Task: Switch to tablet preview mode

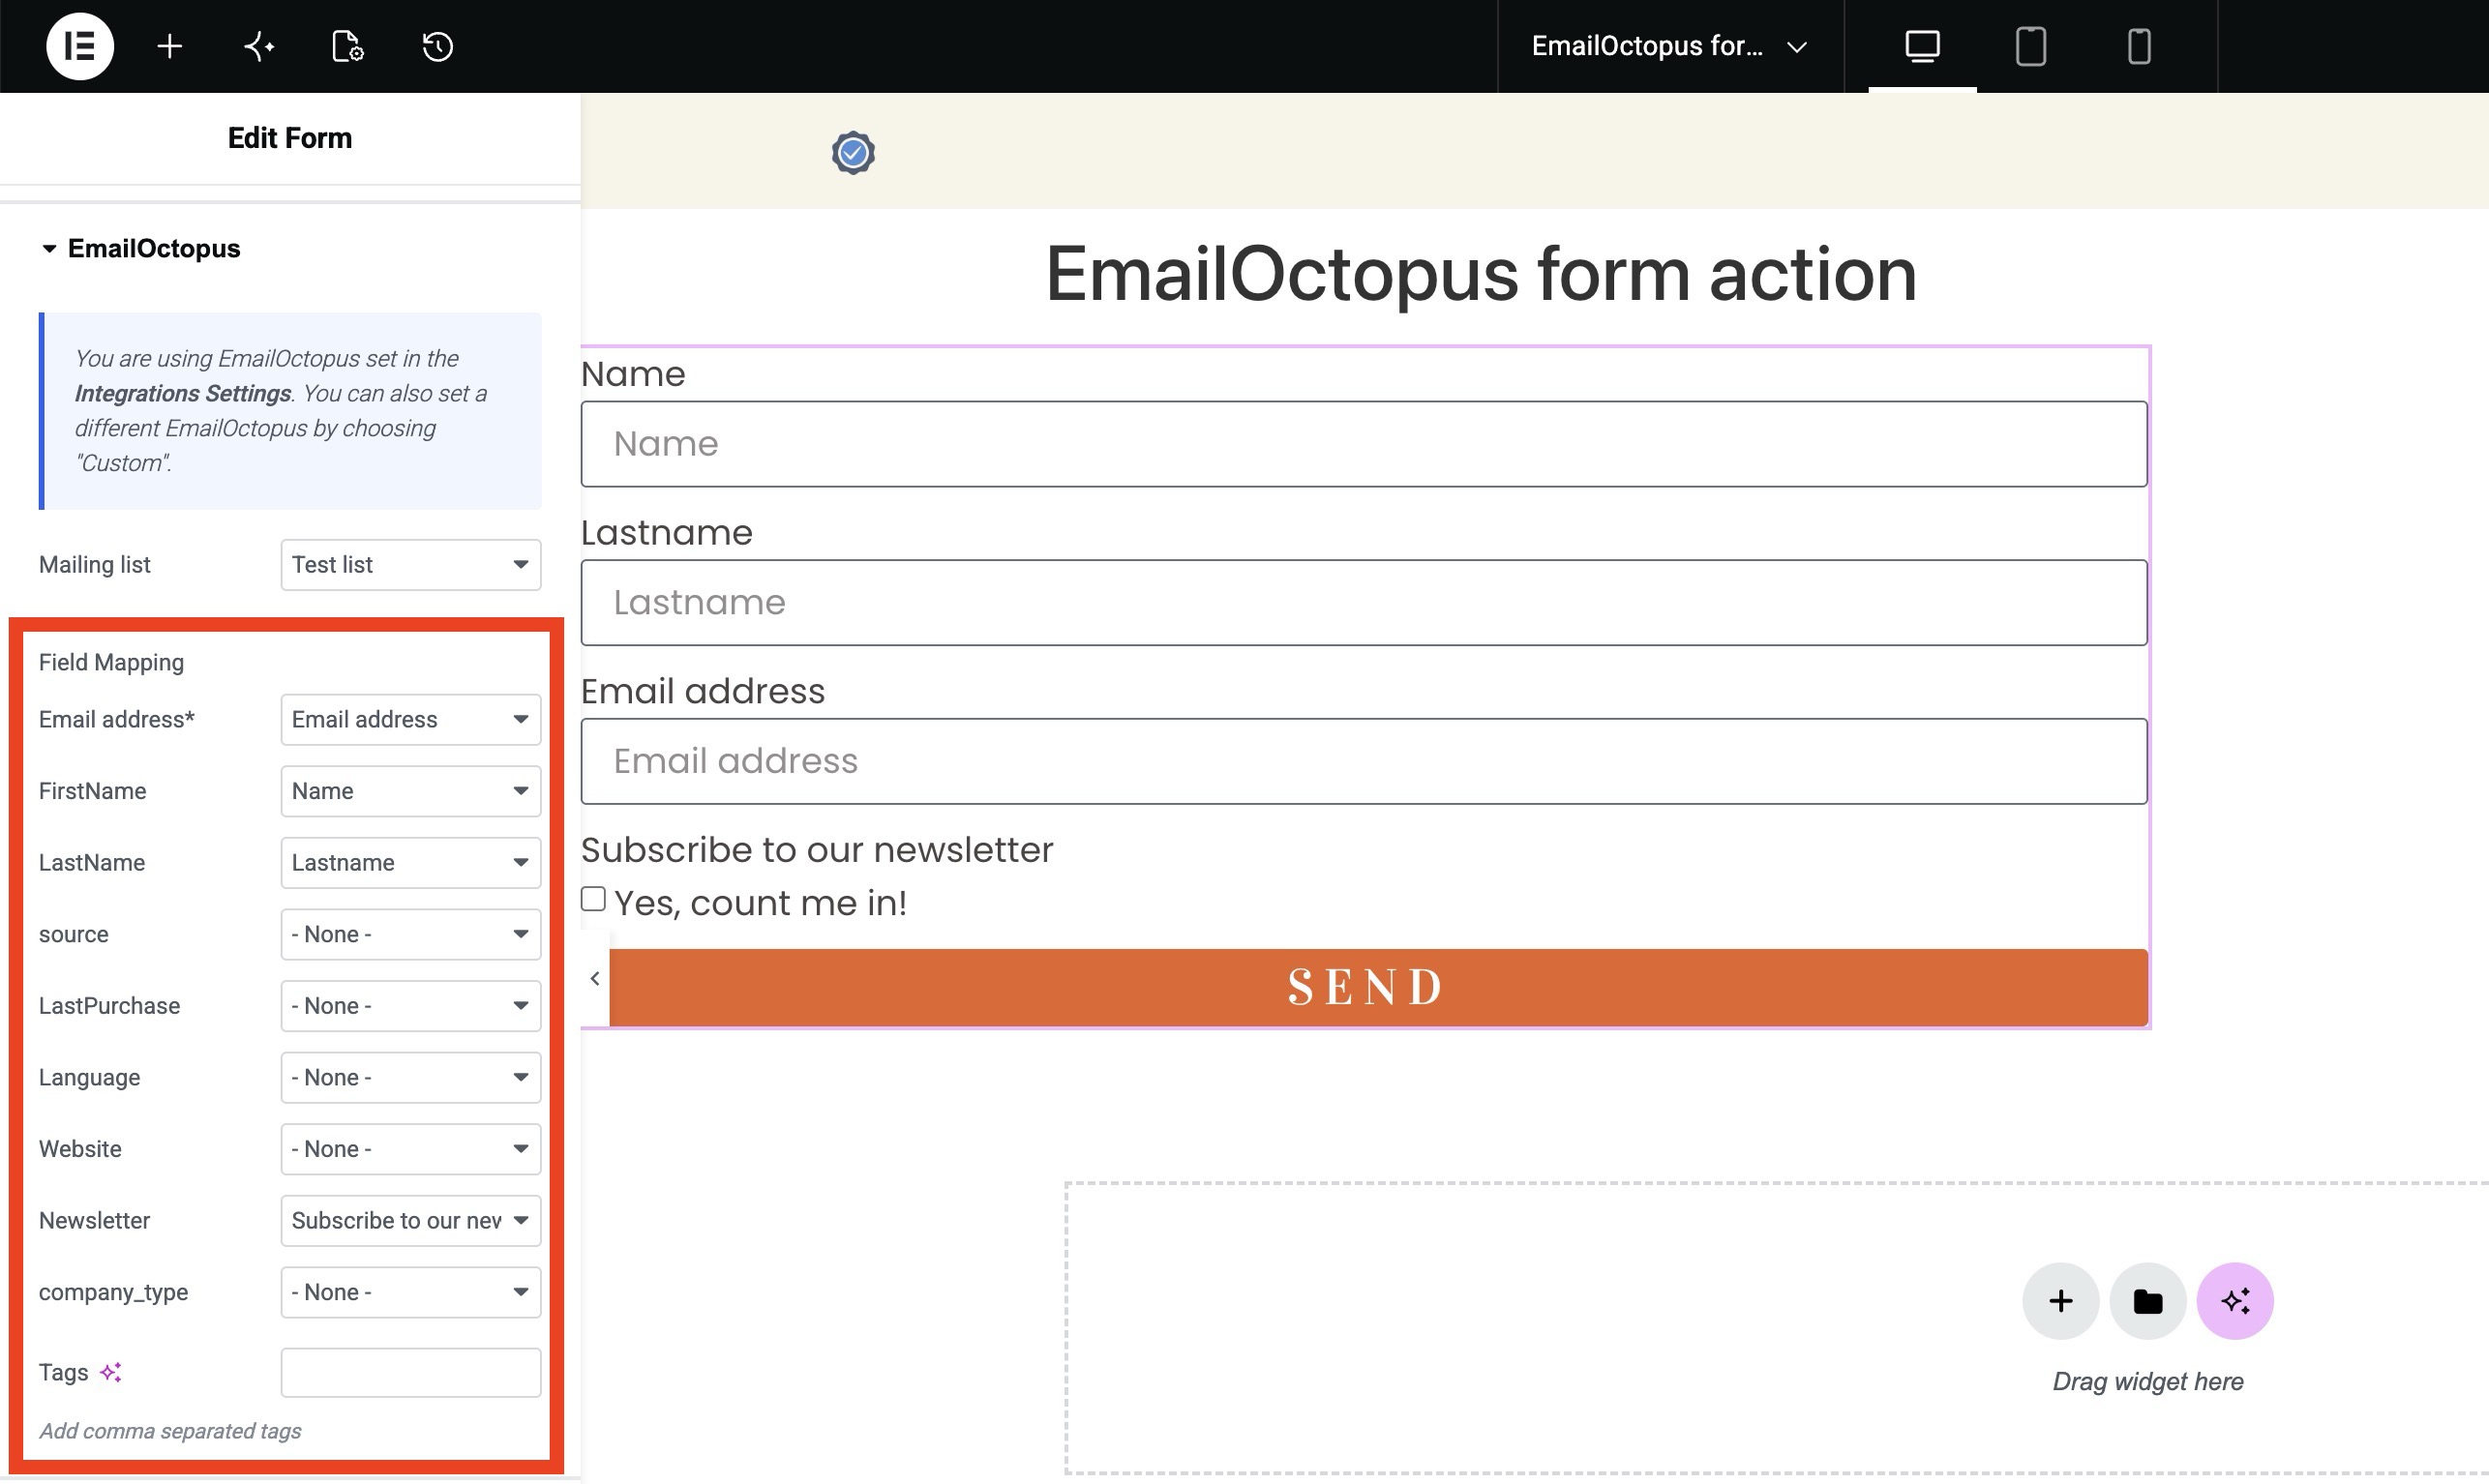Action: [x=2030, y=46]
